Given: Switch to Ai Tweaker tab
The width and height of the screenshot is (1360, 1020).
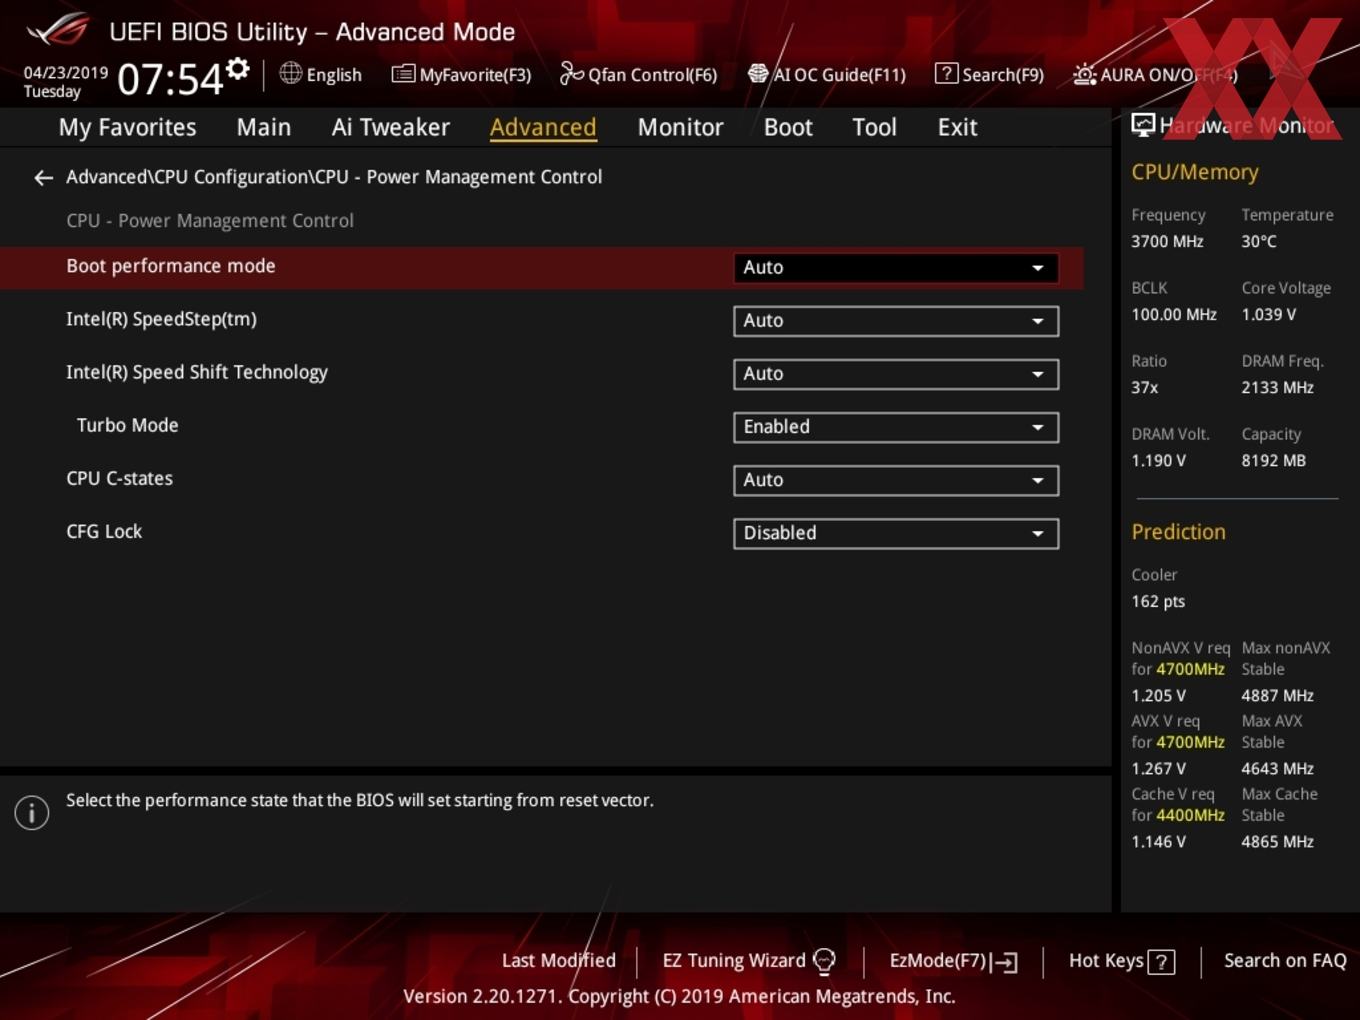Looking at the screenshot, I should tap(391, 127).
